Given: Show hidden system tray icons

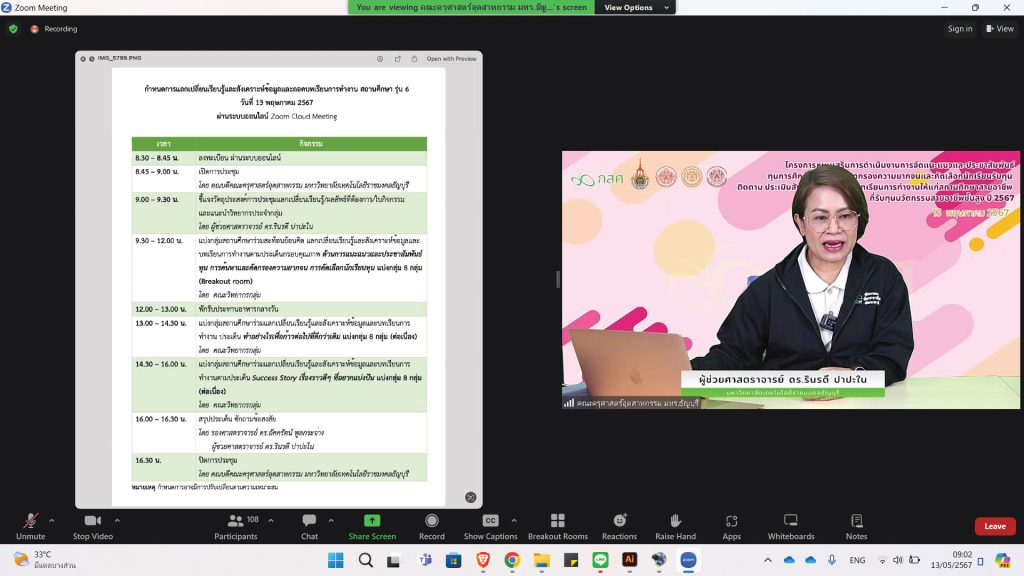Looking at the screenshot, I should tap(768, 560).
